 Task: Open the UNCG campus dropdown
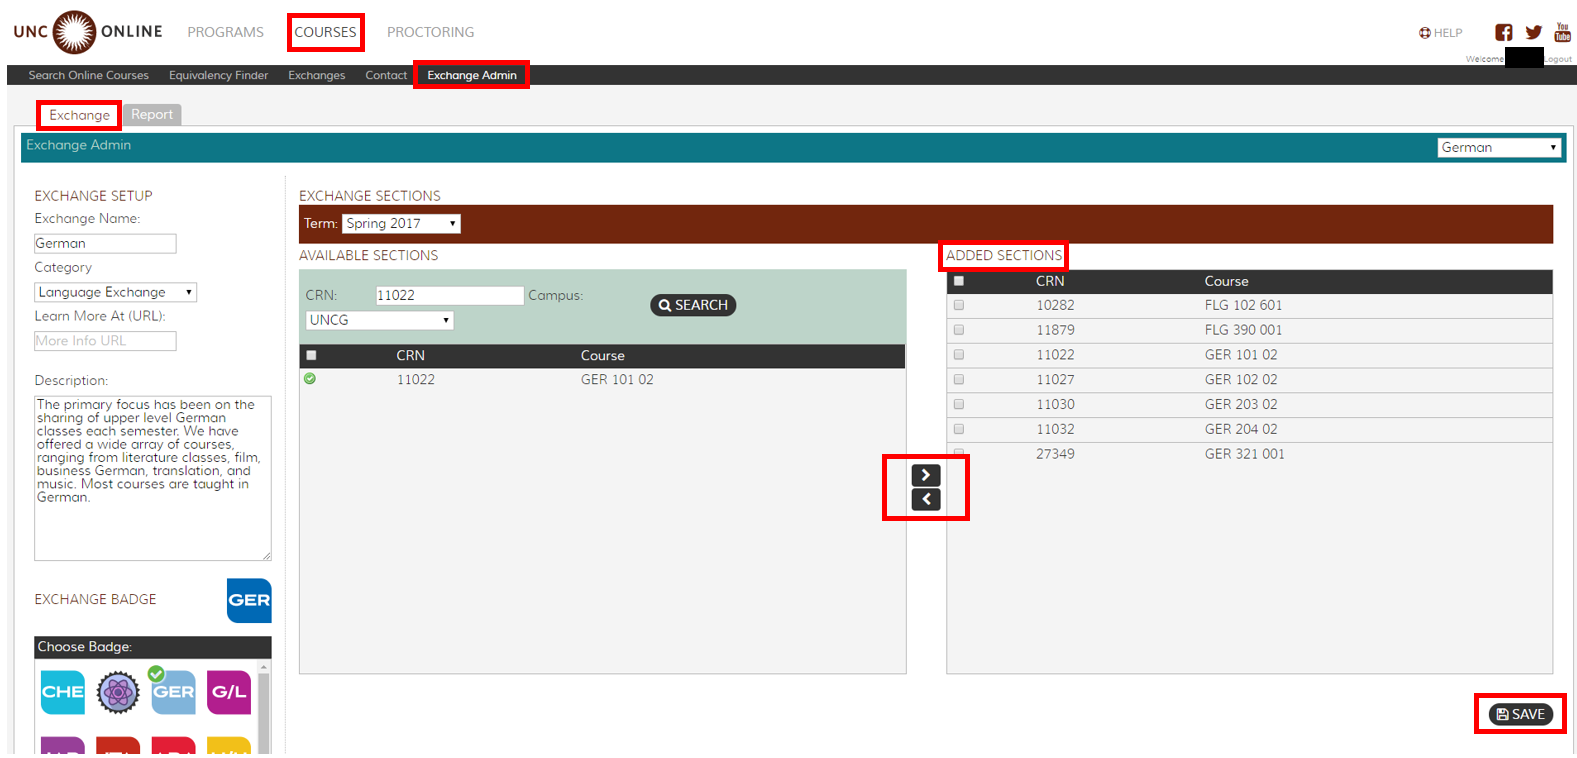click(379, 320)
